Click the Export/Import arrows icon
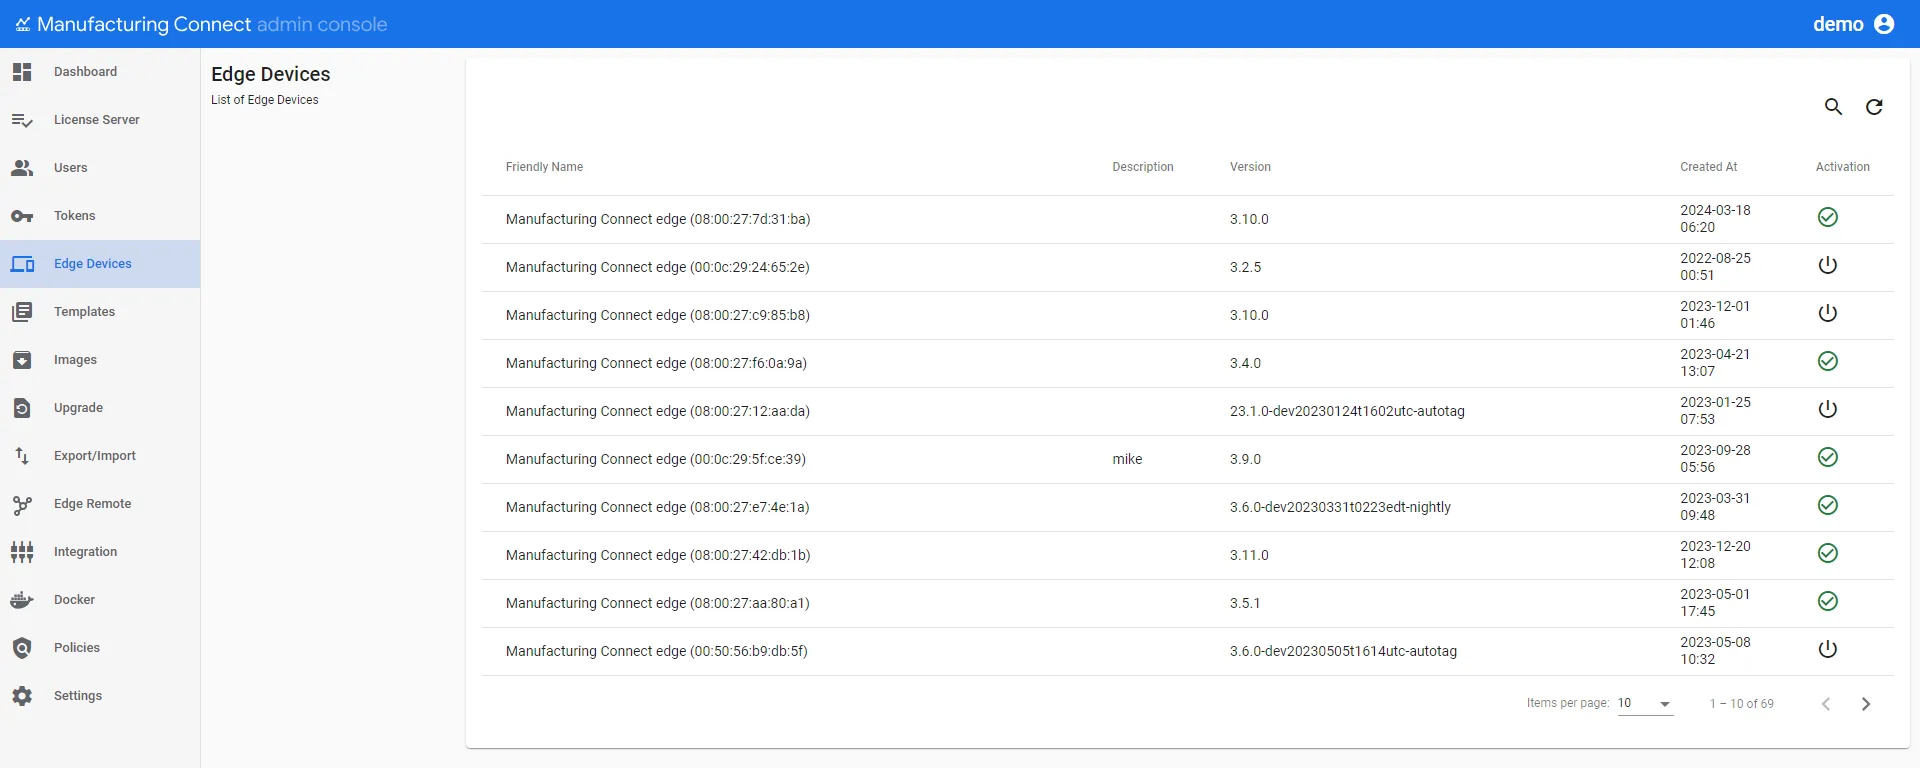 tap(22, 456)
